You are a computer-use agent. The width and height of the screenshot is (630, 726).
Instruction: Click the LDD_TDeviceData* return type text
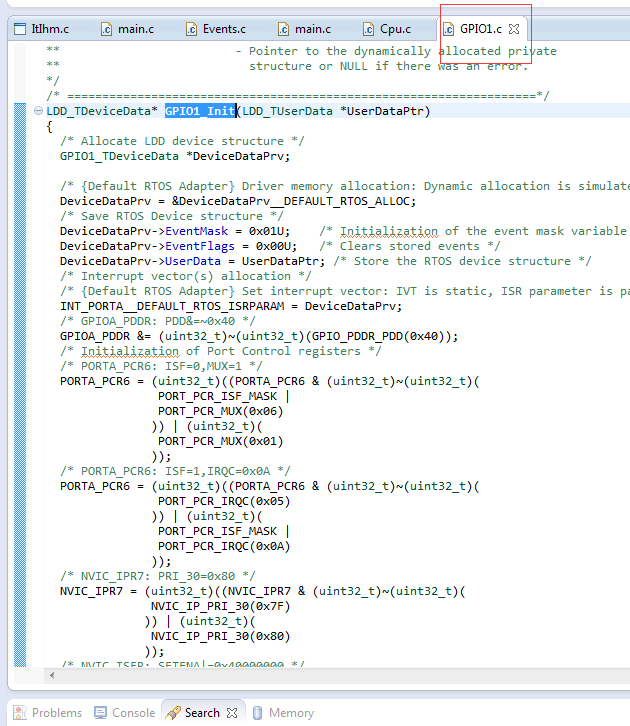(102, 111)
